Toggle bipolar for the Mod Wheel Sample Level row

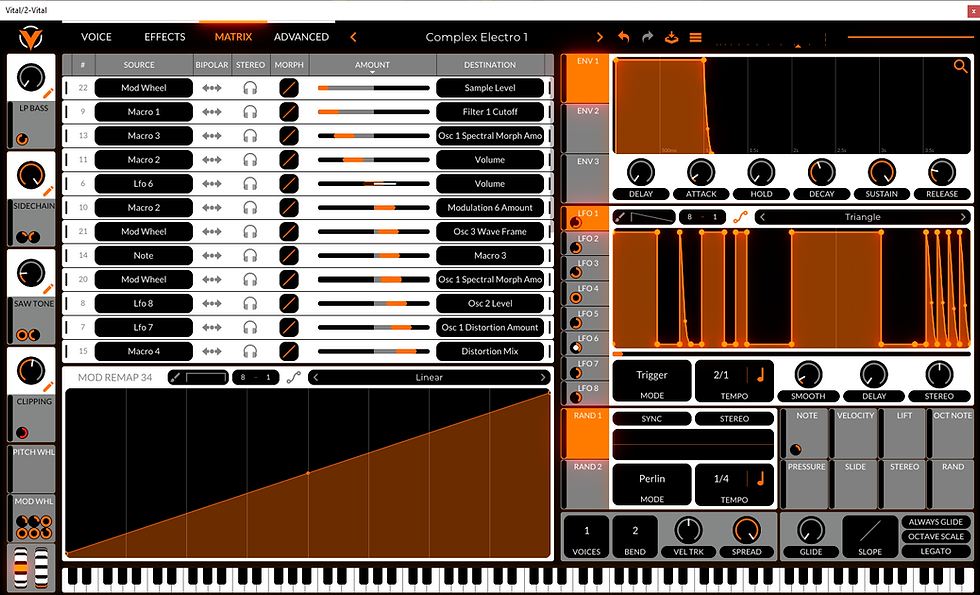point(212,88)
